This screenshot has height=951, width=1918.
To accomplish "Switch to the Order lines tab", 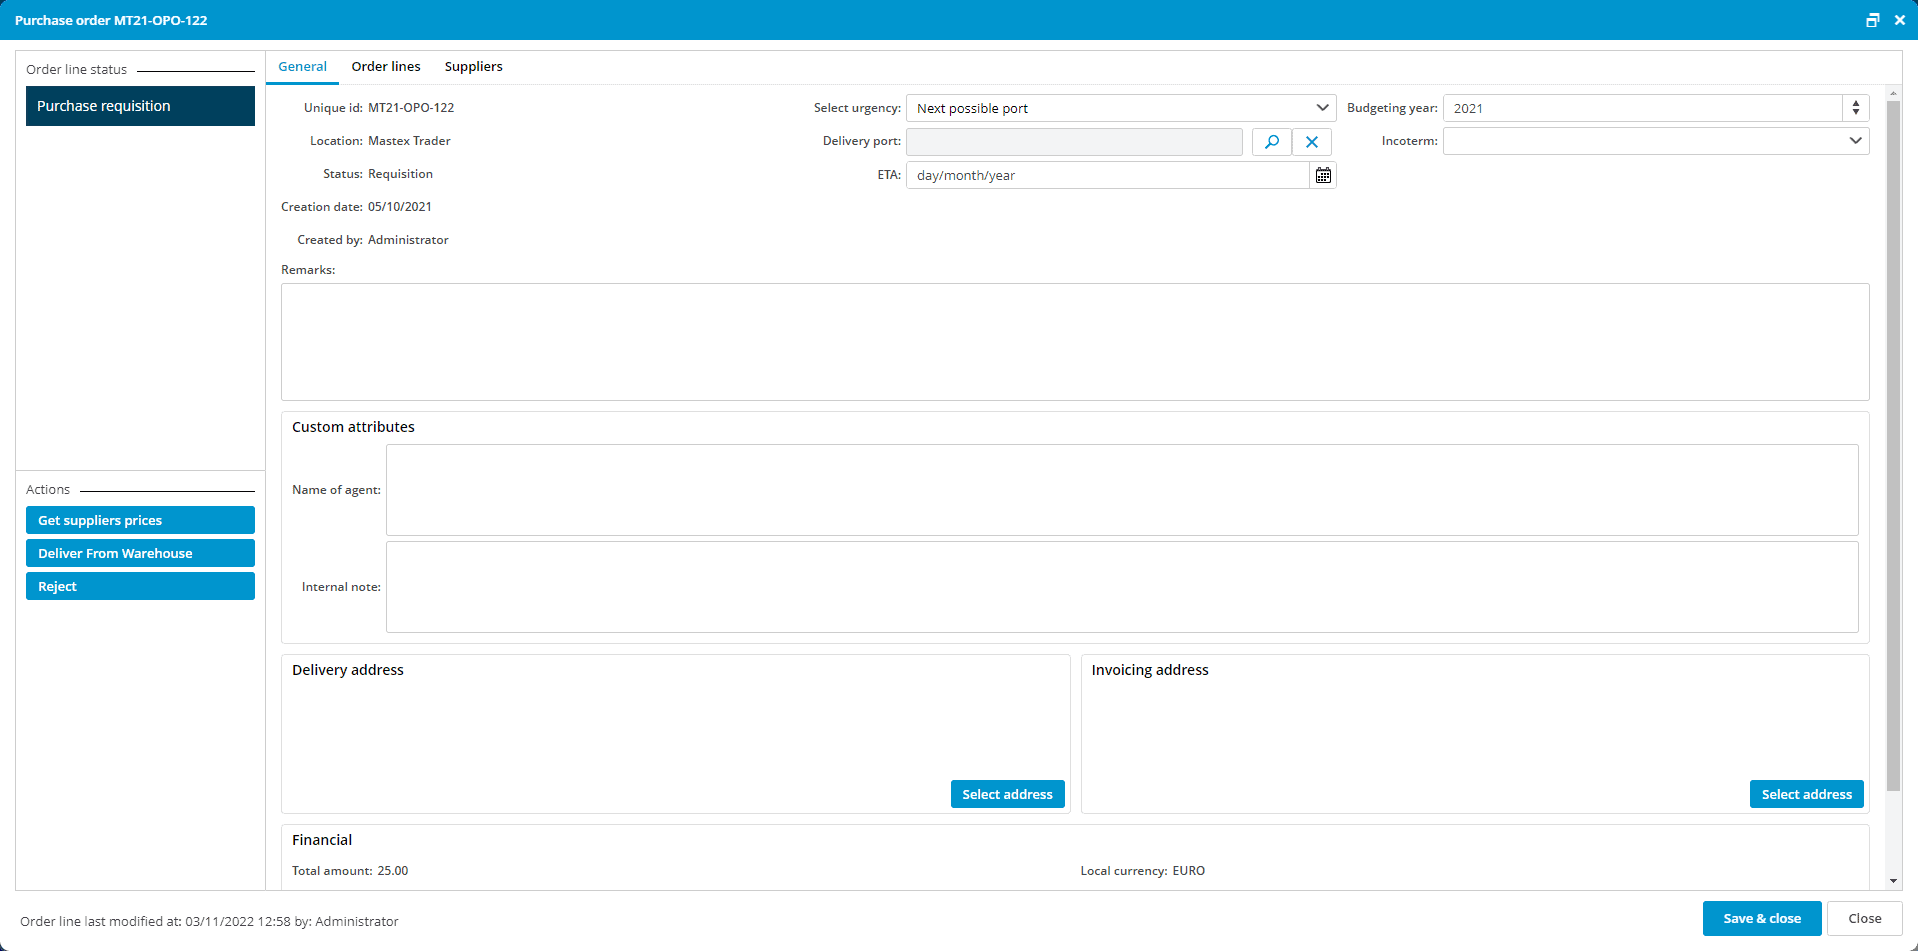I will [386, 67].
